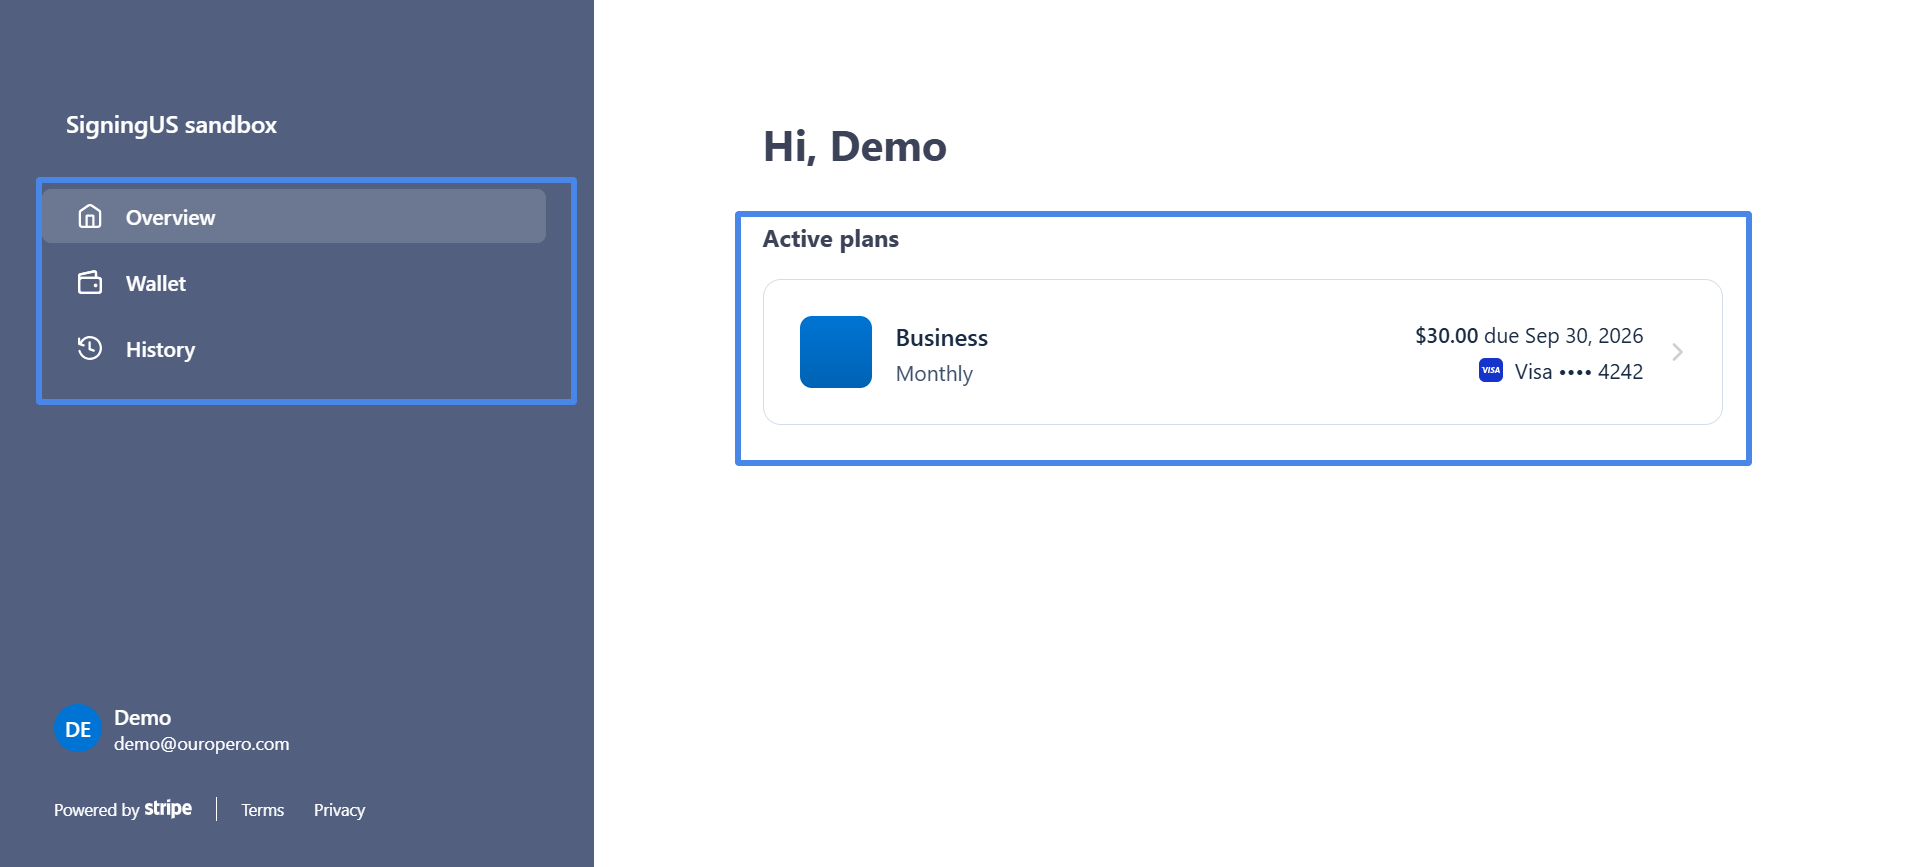Go to the History menu label
The image size is (1912, 867).
click(x=160, y=350)
